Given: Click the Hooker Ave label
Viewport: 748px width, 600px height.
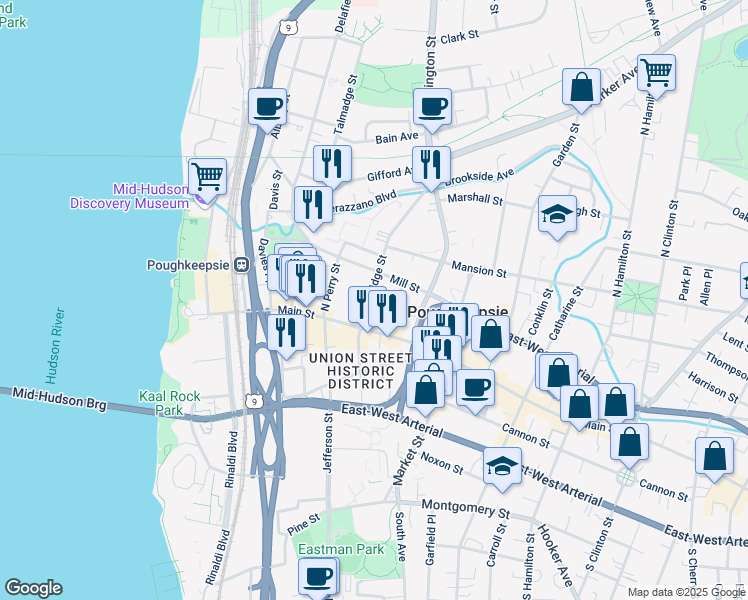Looking at the screenshot, I should pyautogui.click(x=555, y=556).
